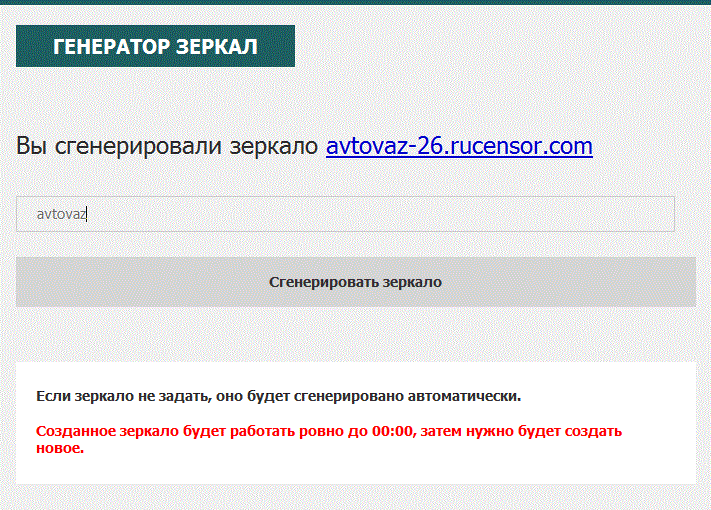Focus the mirror name input field
The height and width of the screenshot is (510, 711).
[345, 214]
